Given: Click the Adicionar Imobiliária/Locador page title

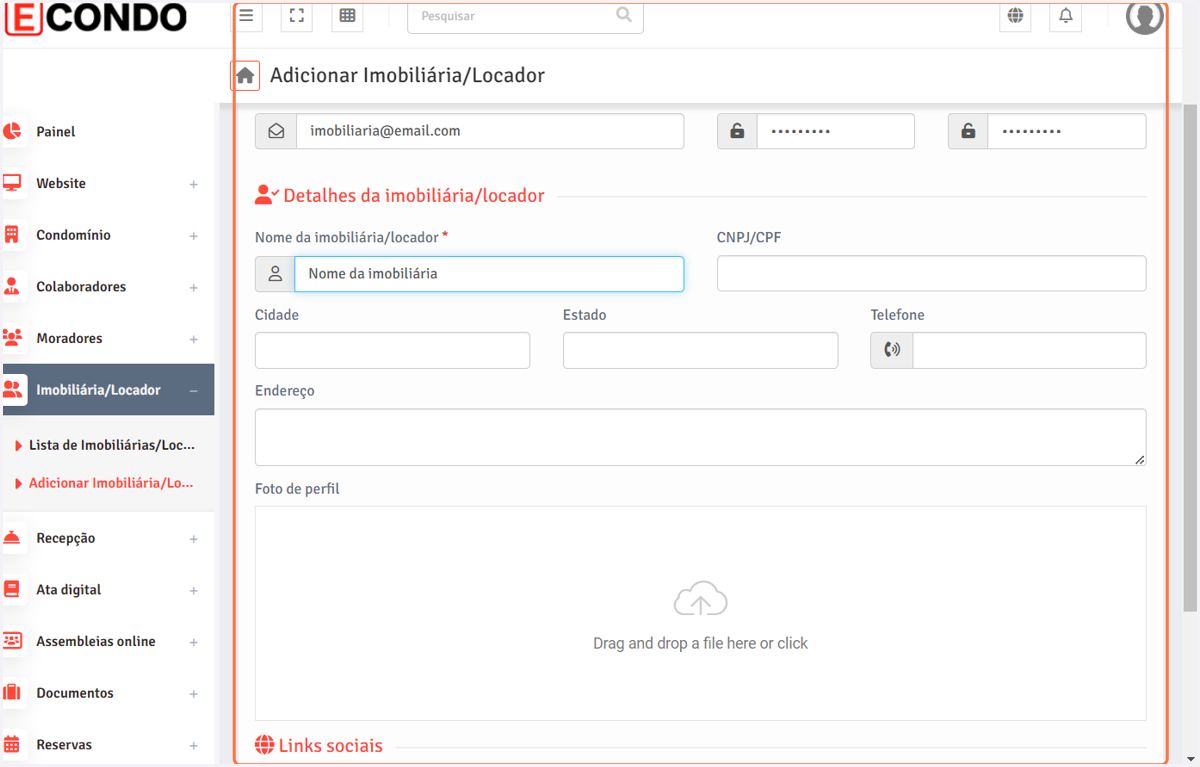Looking at the screenshot, I should (x=407, y=76).
